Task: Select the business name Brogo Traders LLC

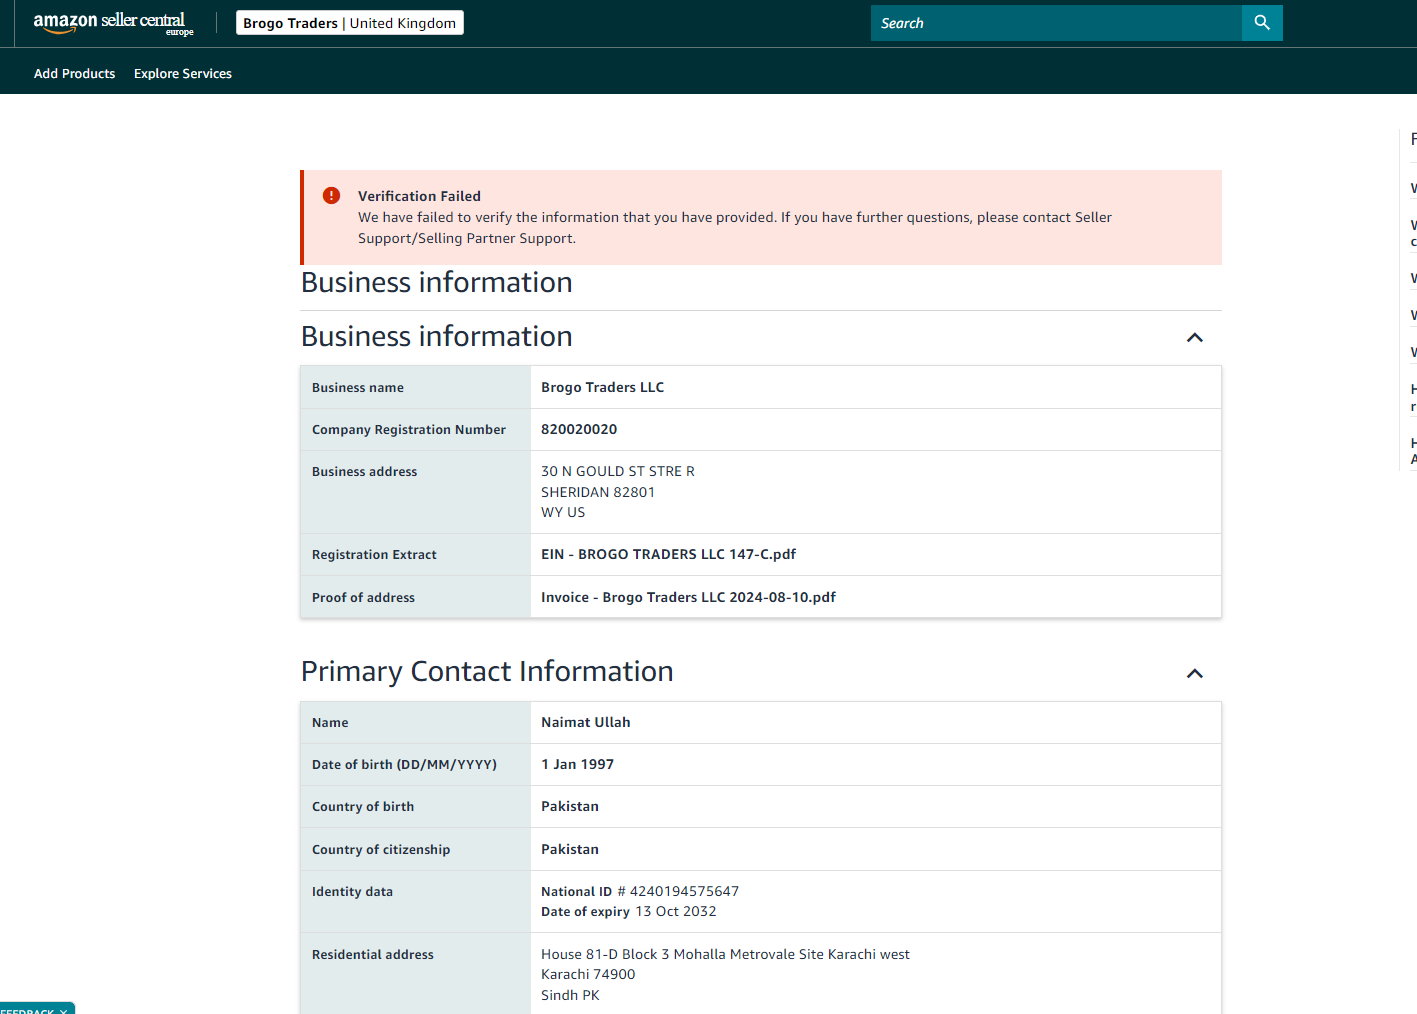Action: tap(602, 387)
